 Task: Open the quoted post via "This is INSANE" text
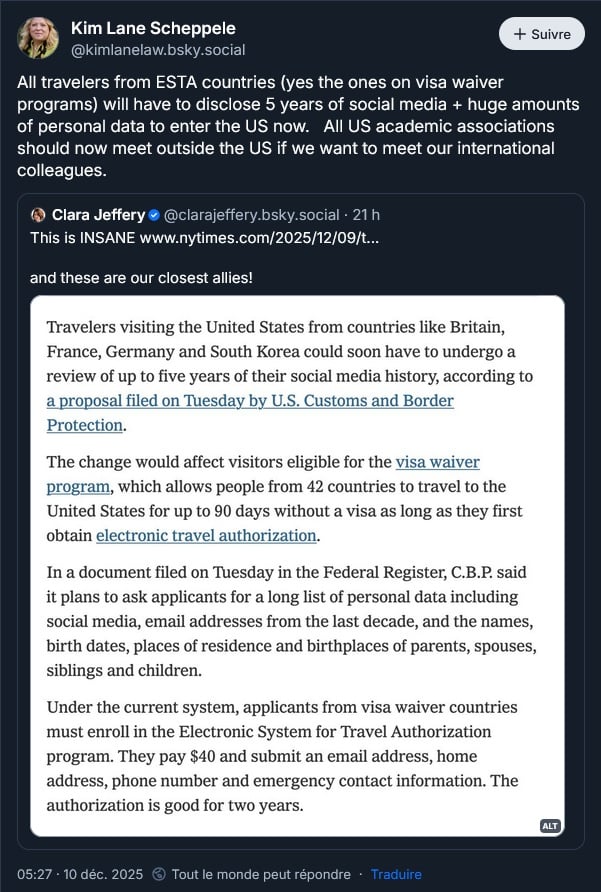(83, 237)
